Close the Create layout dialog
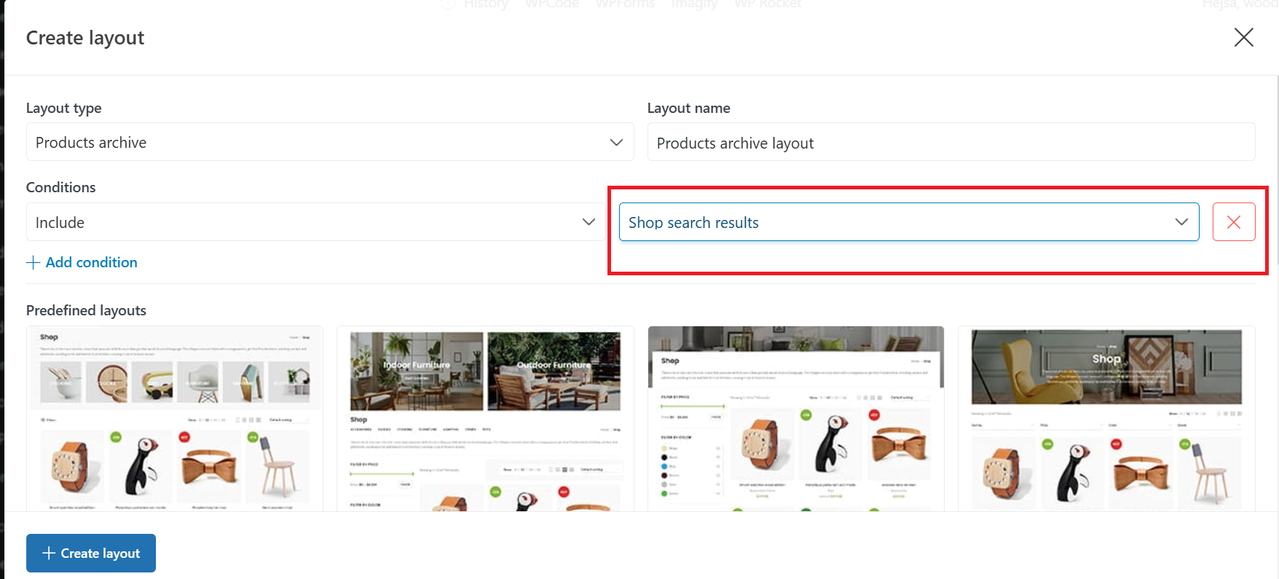The width and height of the screenshot is (1279, 579). point(1243,38)
